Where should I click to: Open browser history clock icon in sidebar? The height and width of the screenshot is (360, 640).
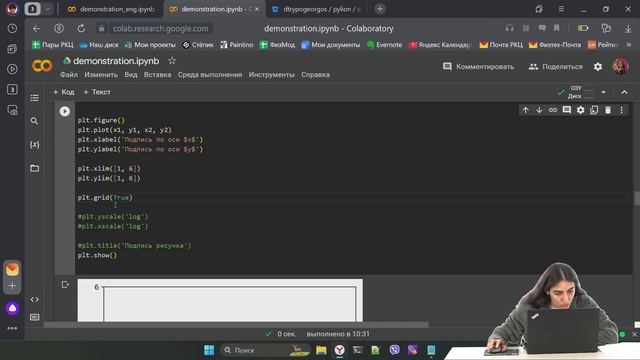12,28
